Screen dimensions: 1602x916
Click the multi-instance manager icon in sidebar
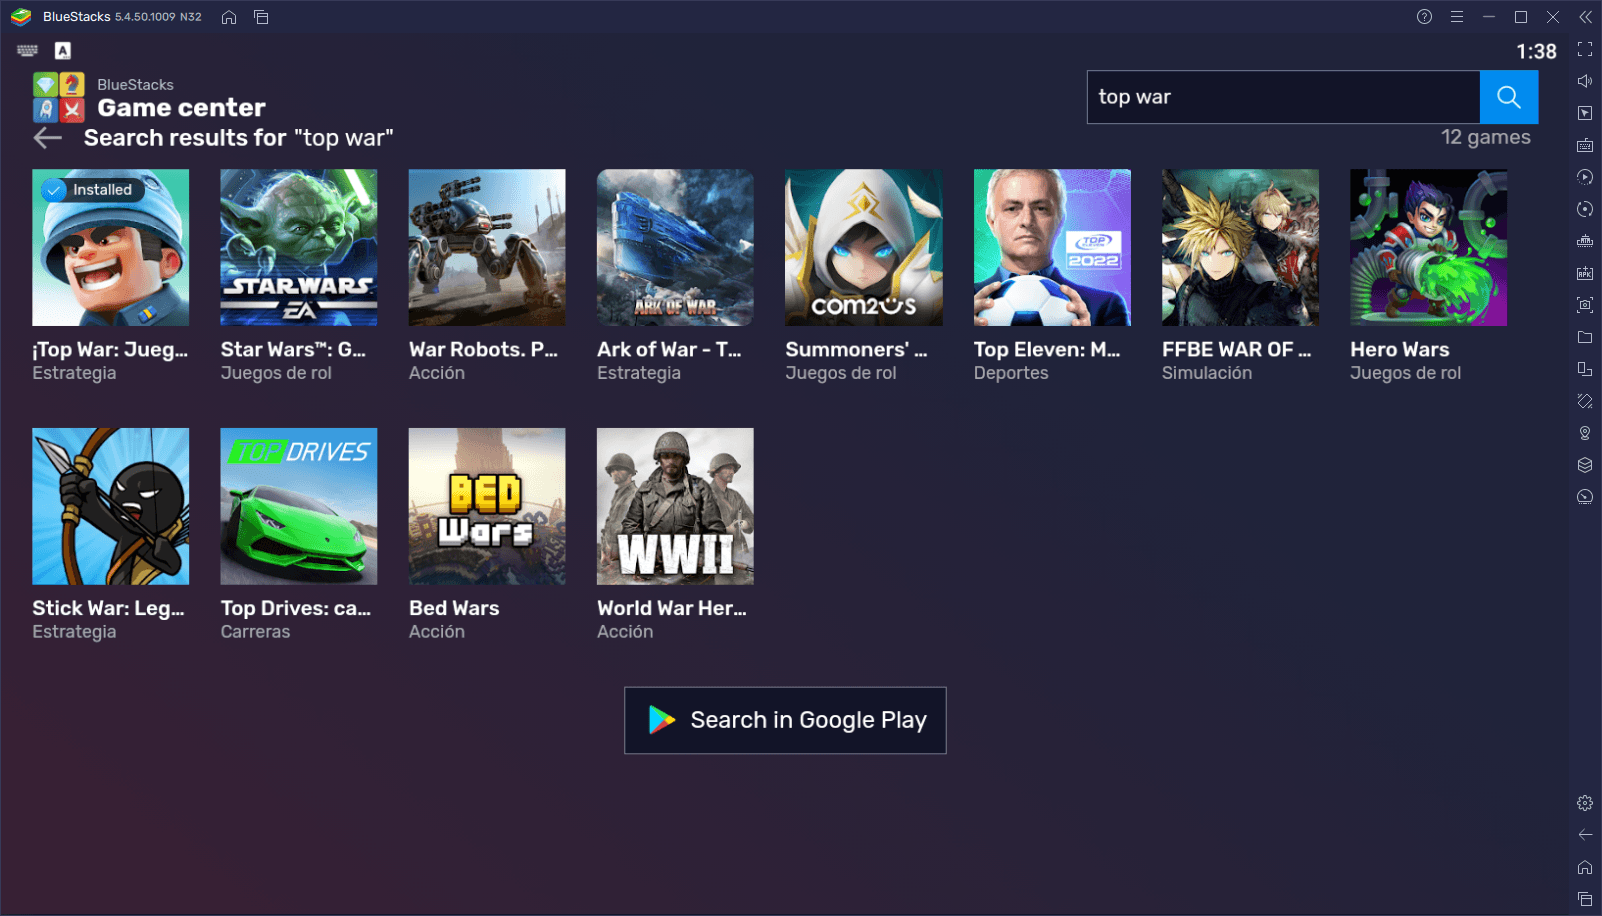point(1585,369)
